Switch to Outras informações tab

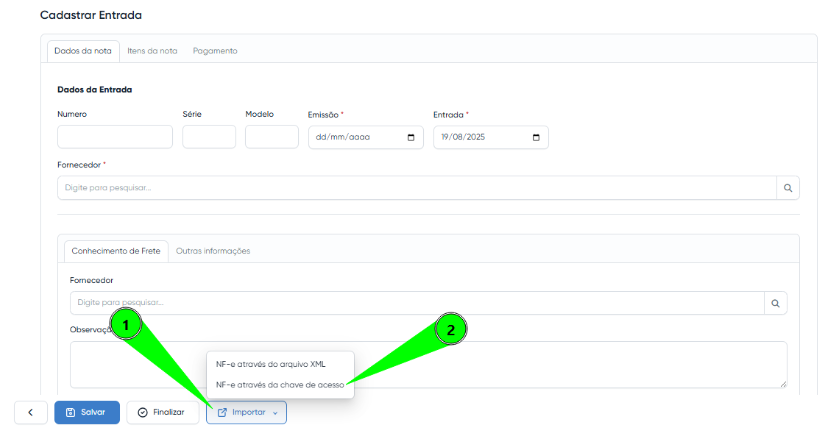pyautogui.click(x=213, y=251)
